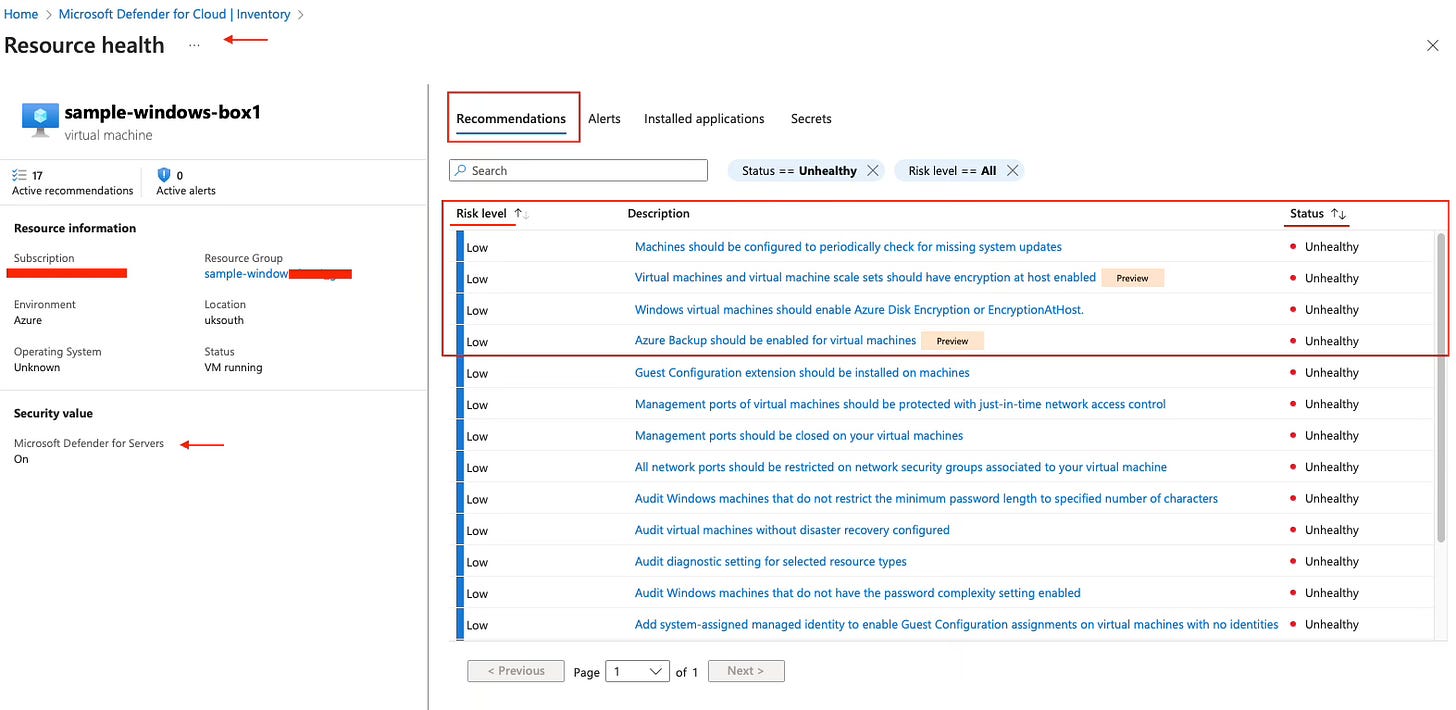This screenshot has width=1456, height=710.
Task: Open the Alerts tab
Action: pos(604,119)
